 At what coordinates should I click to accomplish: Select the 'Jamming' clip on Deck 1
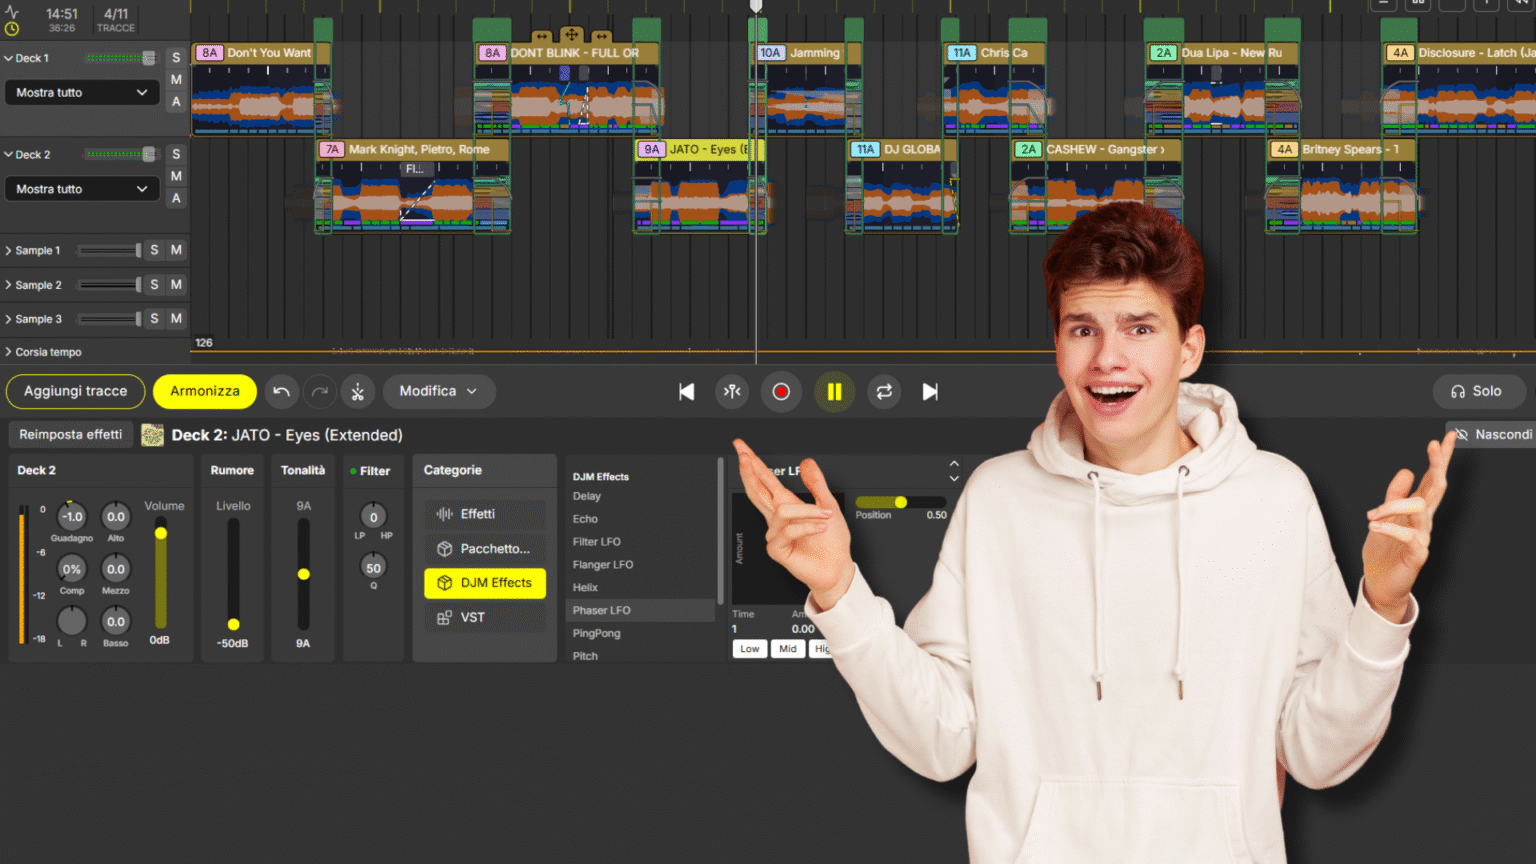(x=805, y=90)
